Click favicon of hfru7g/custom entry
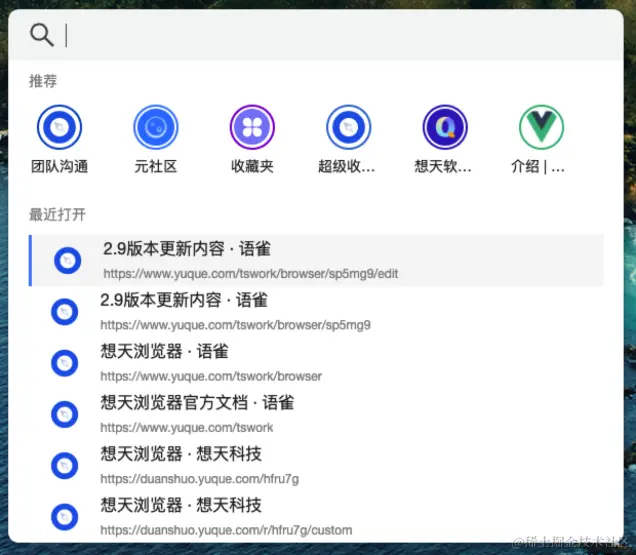Viewport: 636px width, 555px height. click(64, 517)
